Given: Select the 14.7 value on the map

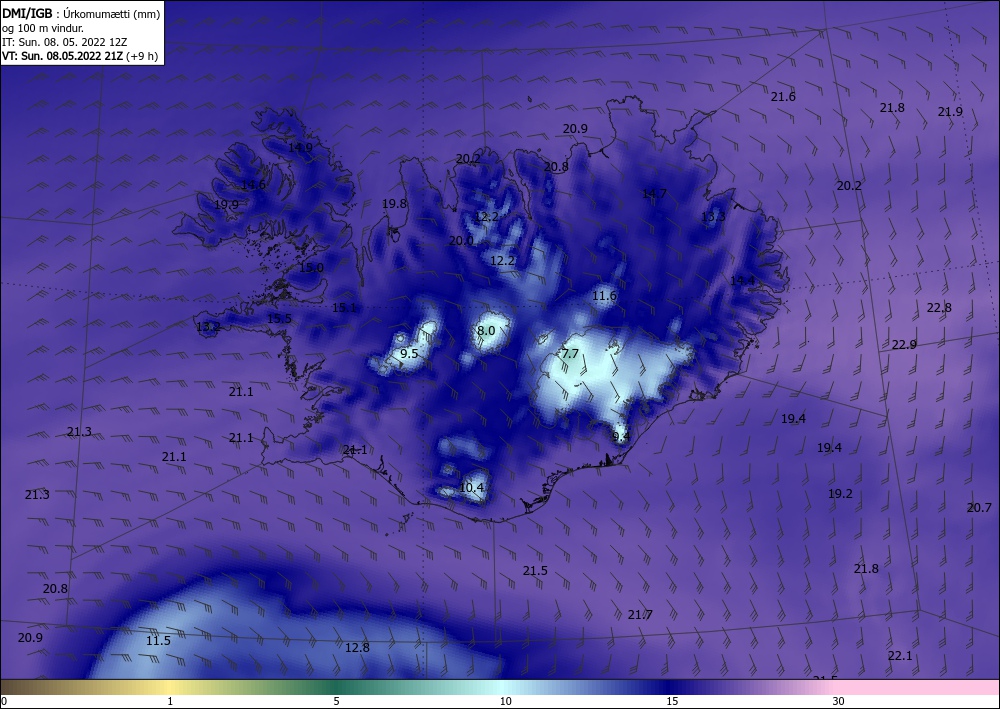Looking at the screenshot, I should 654,194.
